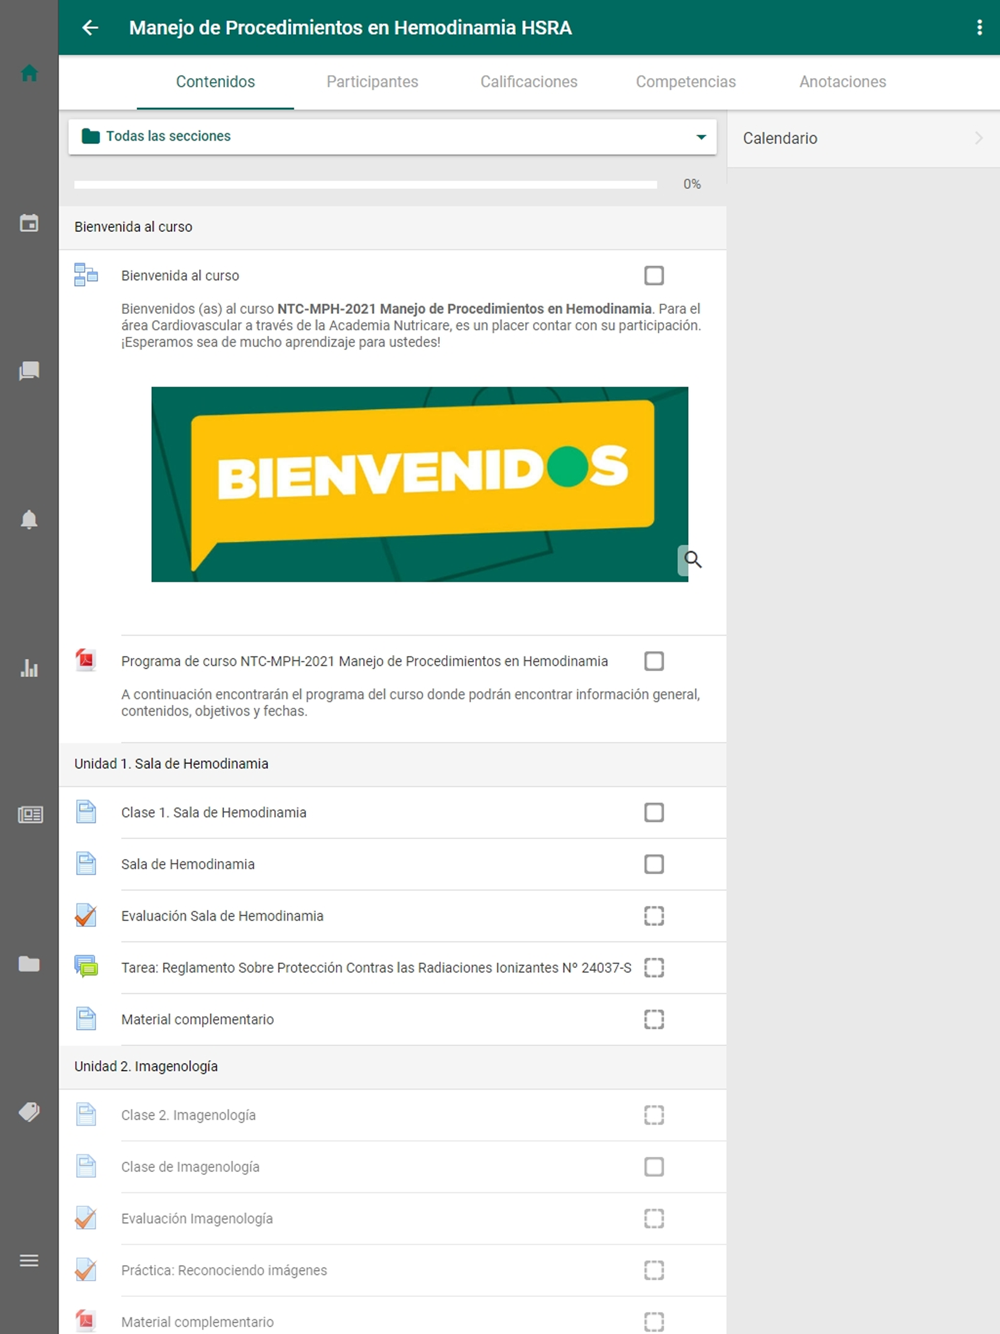Click completion box for Evaluación Sala de Hemodinamia
Image resolution: width=1000 pixels, height=1334 pixels.
tap(654, 916)
